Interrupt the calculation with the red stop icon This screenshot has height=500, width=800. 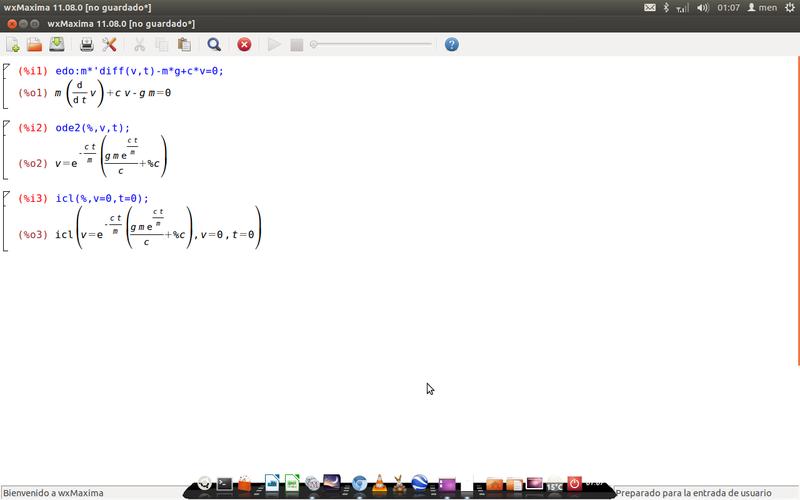[244, 45]
